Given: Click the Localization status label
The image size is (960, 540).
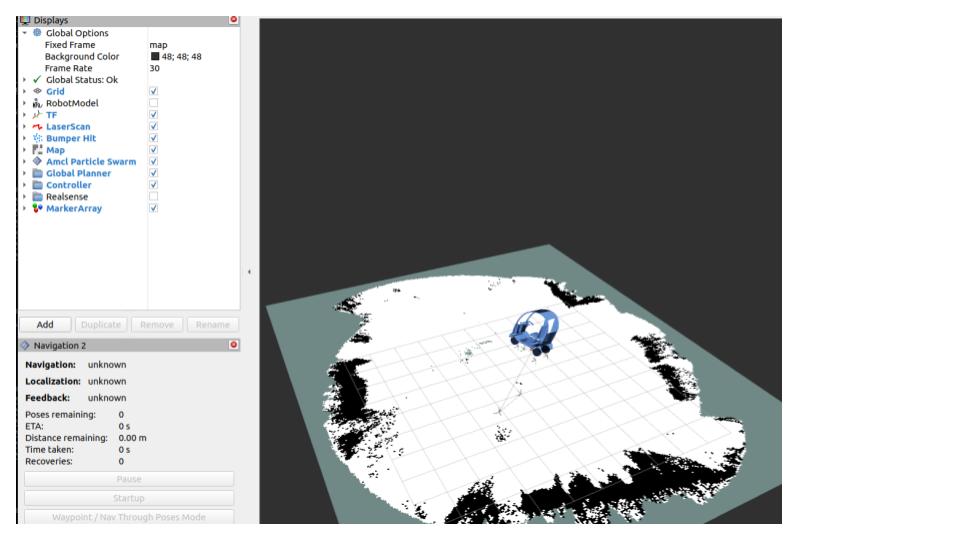Looking at the screenshot, I should [x=53, y=381].
